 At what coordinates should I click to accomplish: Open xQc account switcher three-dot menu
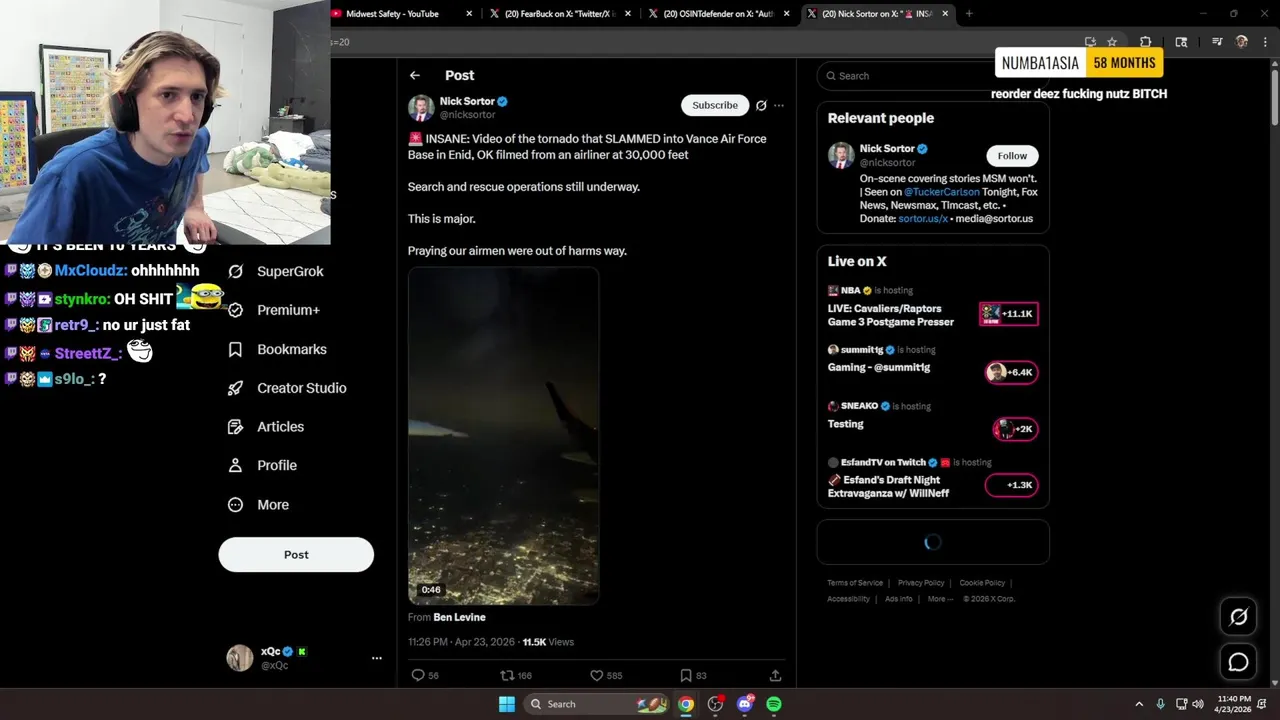click(377, 658)
